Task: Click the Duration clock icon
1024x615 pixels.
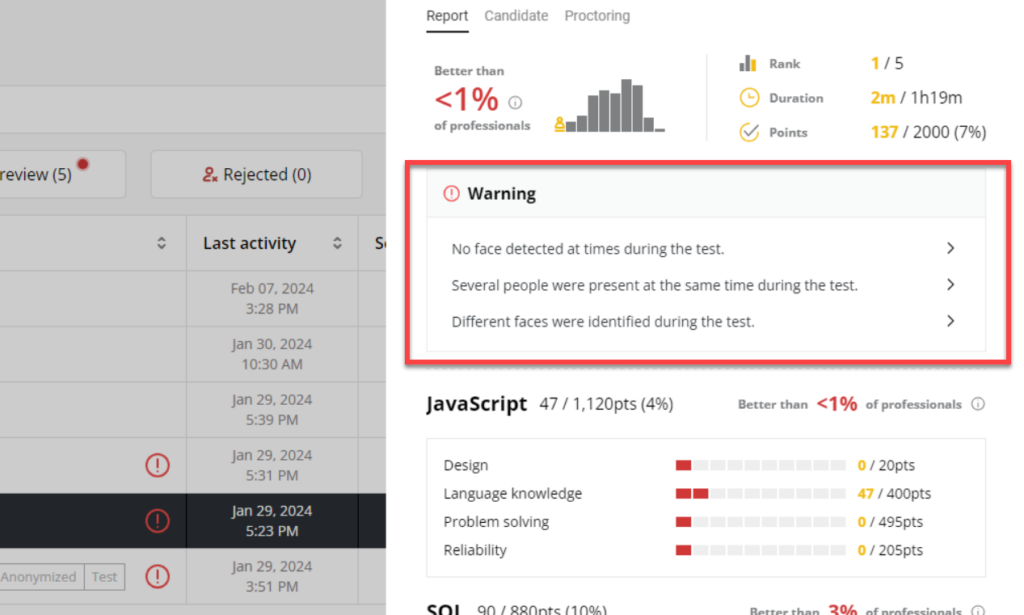Action: tap(748, 97)
